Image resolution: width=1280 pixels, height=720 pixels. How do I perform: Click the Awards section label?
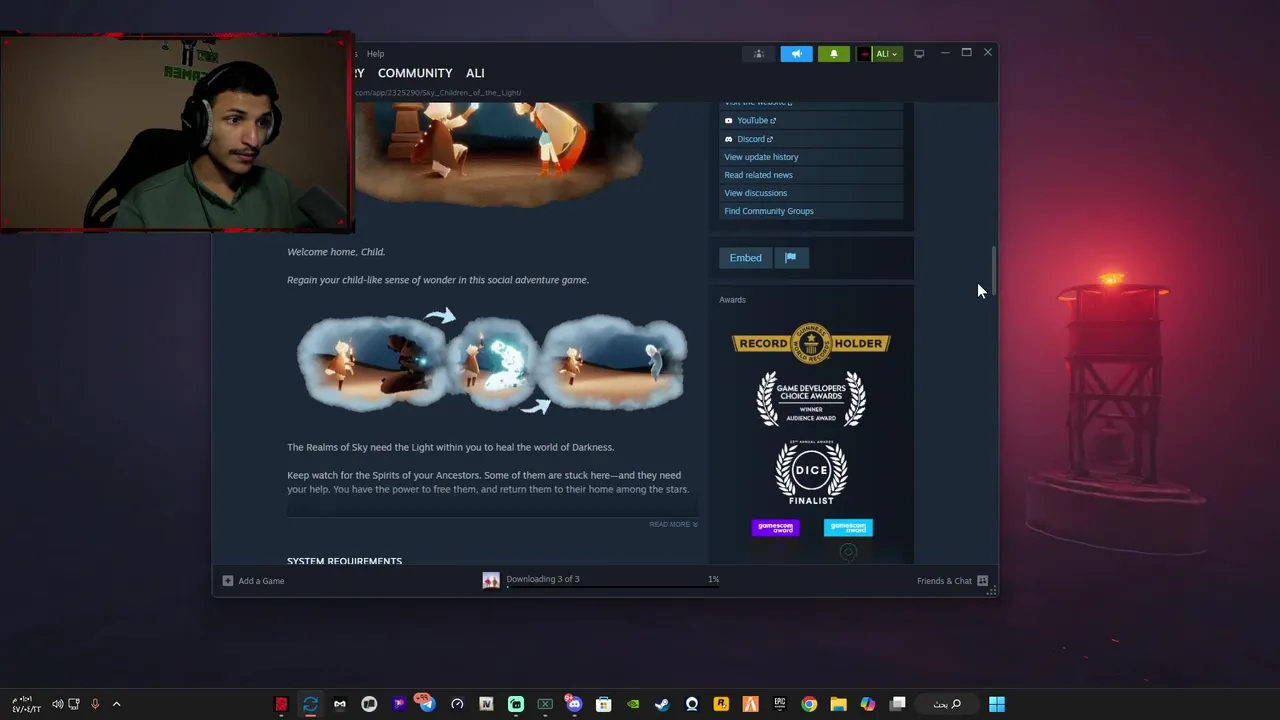(732, 300)
